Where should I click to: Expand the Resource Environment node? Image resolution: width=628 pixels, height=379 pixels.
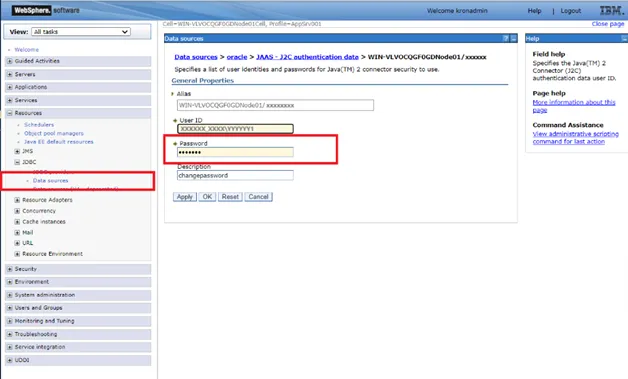17,254
